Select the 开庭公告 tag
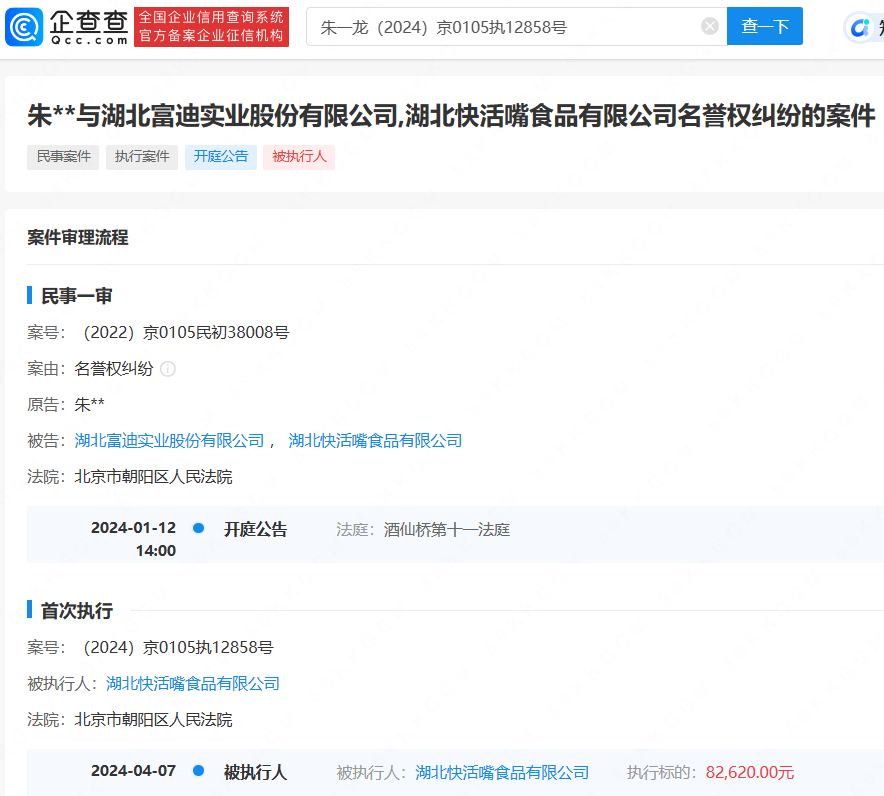 [221, 157]
